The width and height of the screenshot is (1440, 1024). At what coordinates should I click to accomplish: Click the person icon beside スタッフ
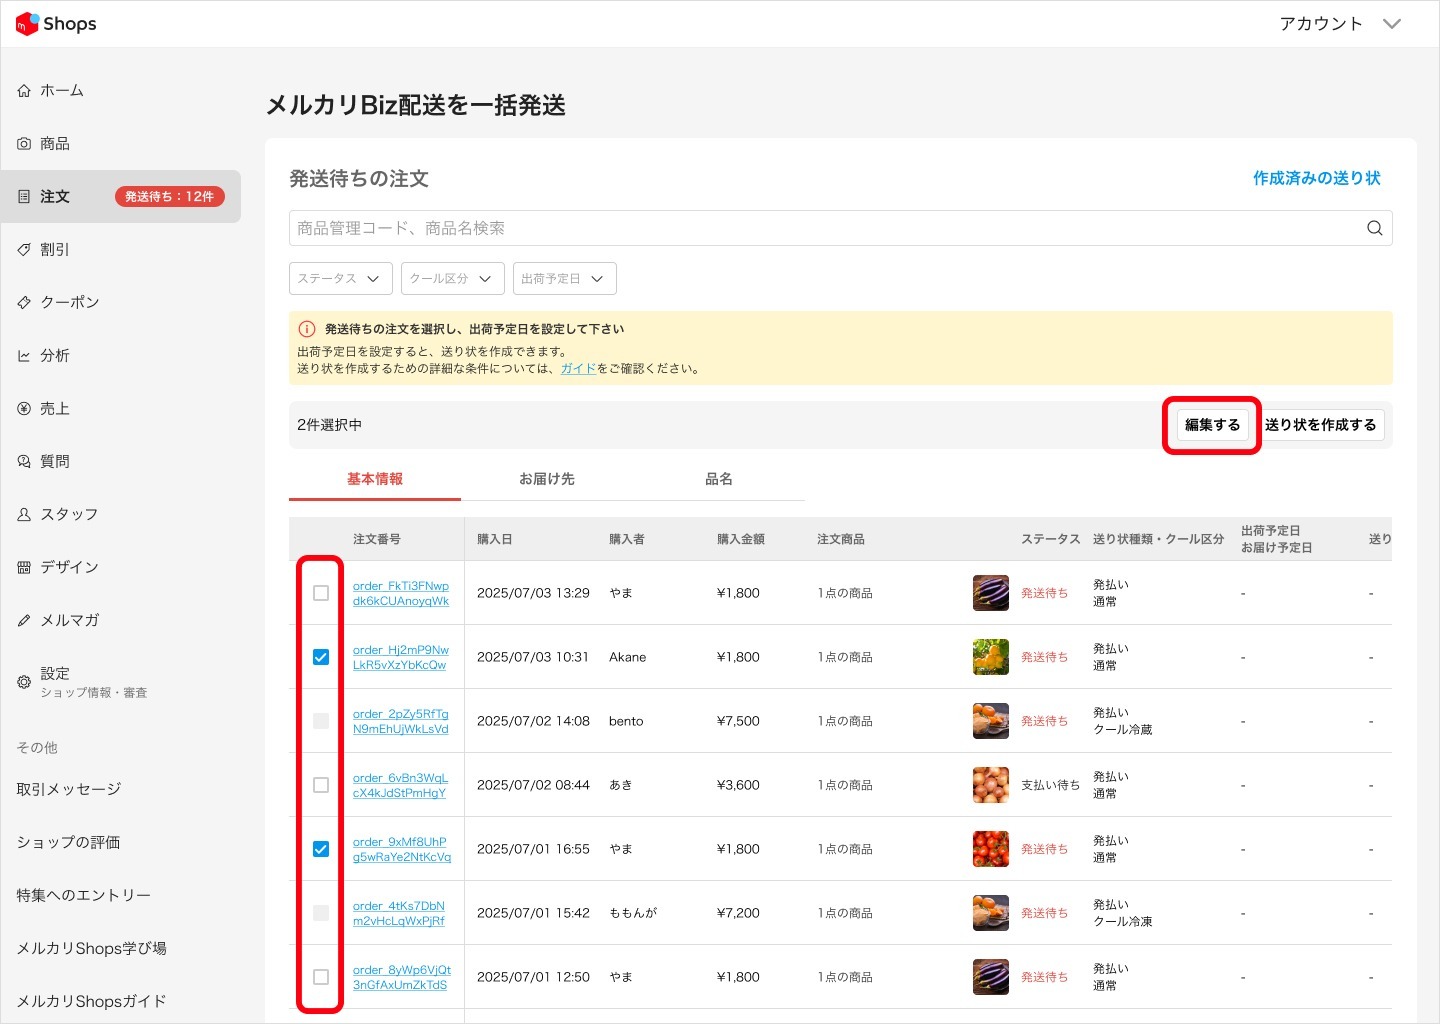(24, 515)
